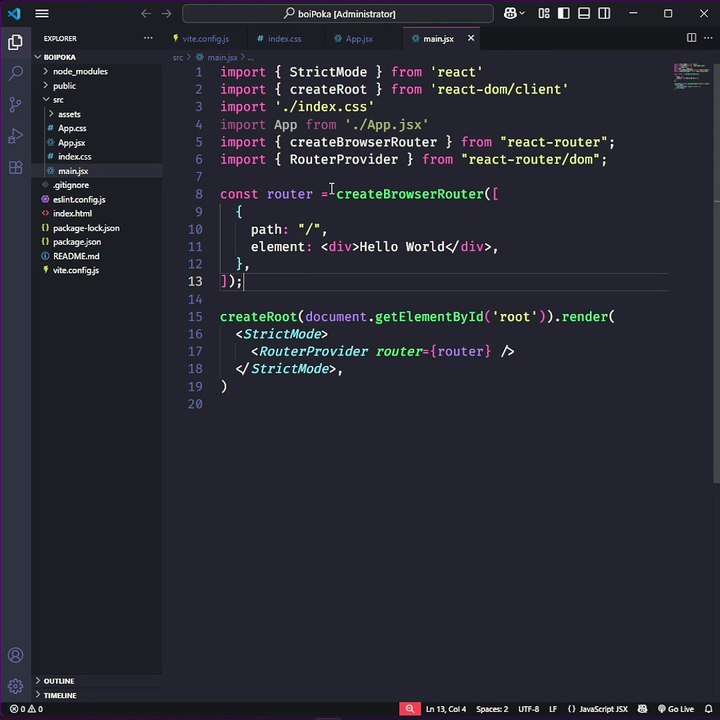
Task: Click the boiPoka command center search box
Action: [338, 14]
